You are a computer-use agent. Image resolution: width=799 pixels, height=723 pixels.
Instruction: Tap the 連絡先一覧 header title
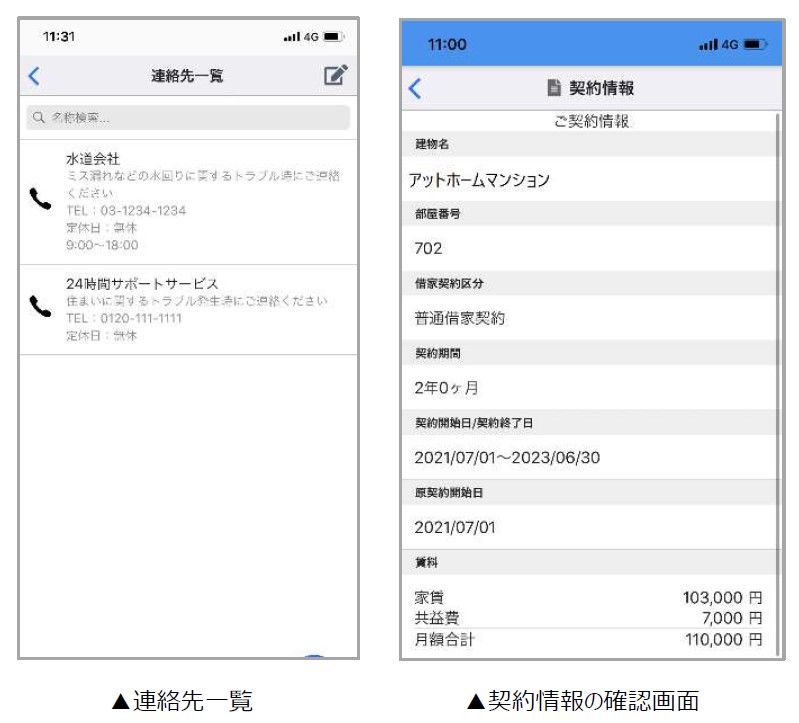[x=187, y=76]
